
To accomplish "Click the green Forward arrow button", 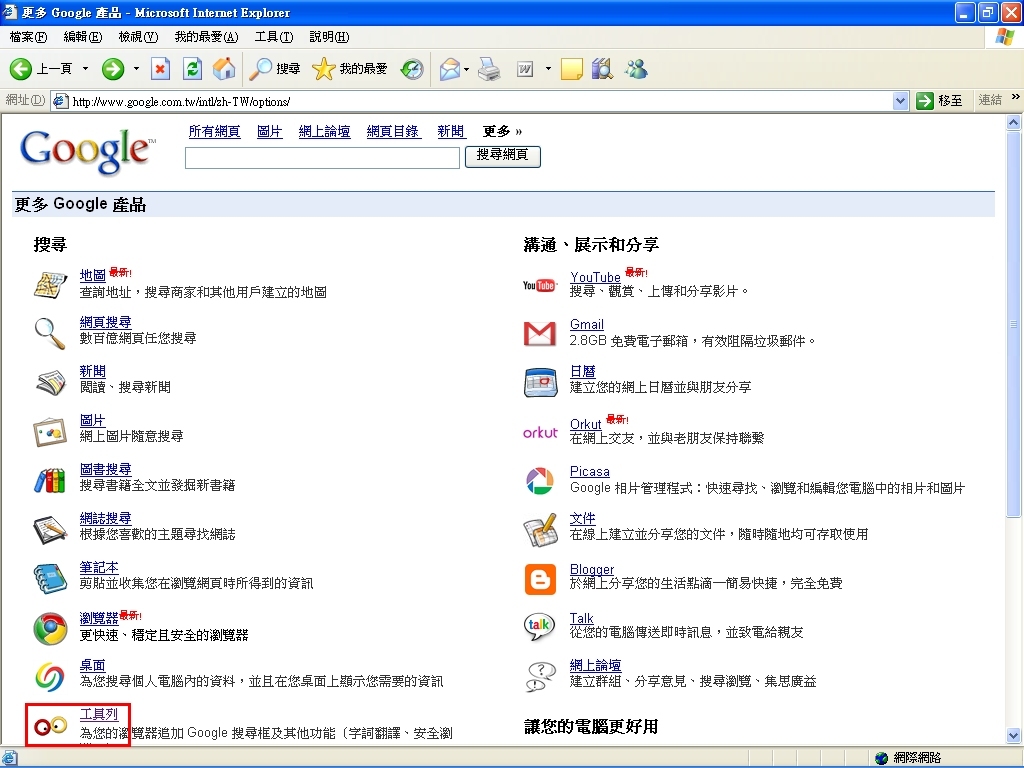I will click(x=113, y=69).
